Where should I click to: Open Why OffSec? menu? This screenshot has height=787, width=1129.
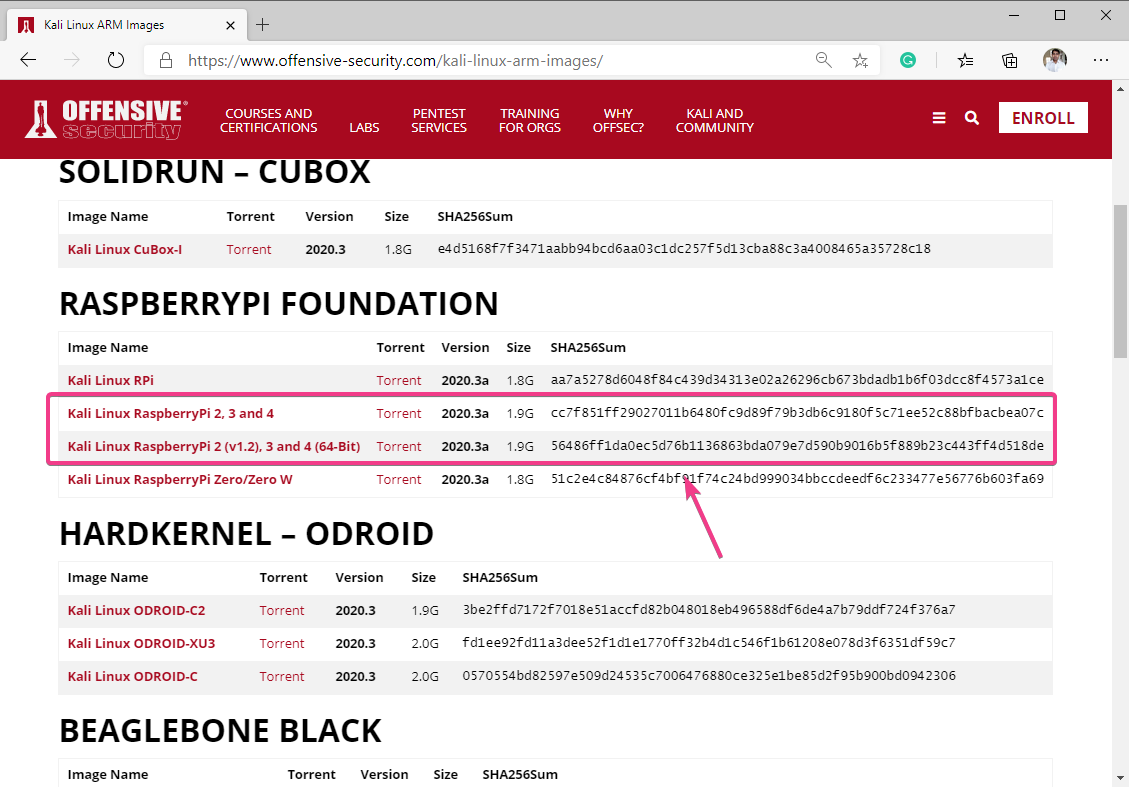click(x=619, y=120)
